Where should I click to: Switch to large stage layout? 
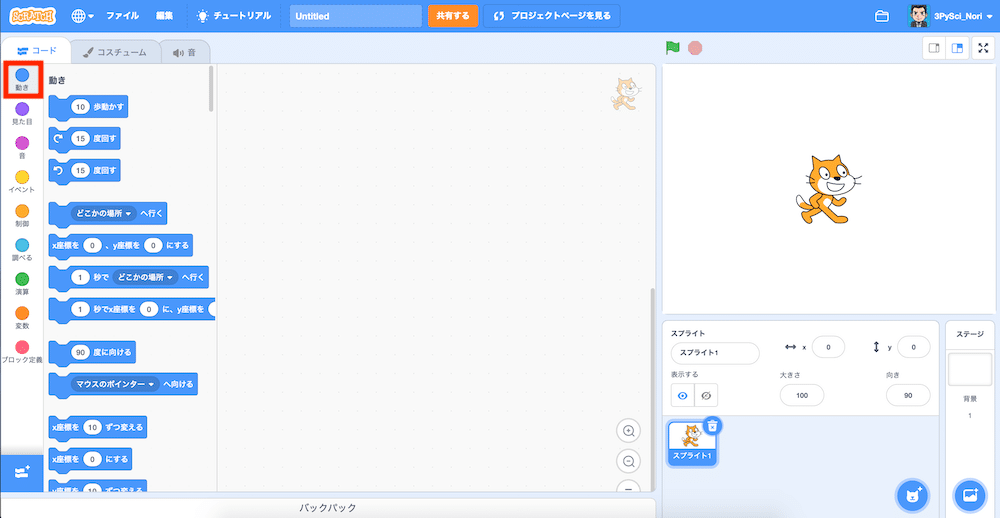pos(957,48)
